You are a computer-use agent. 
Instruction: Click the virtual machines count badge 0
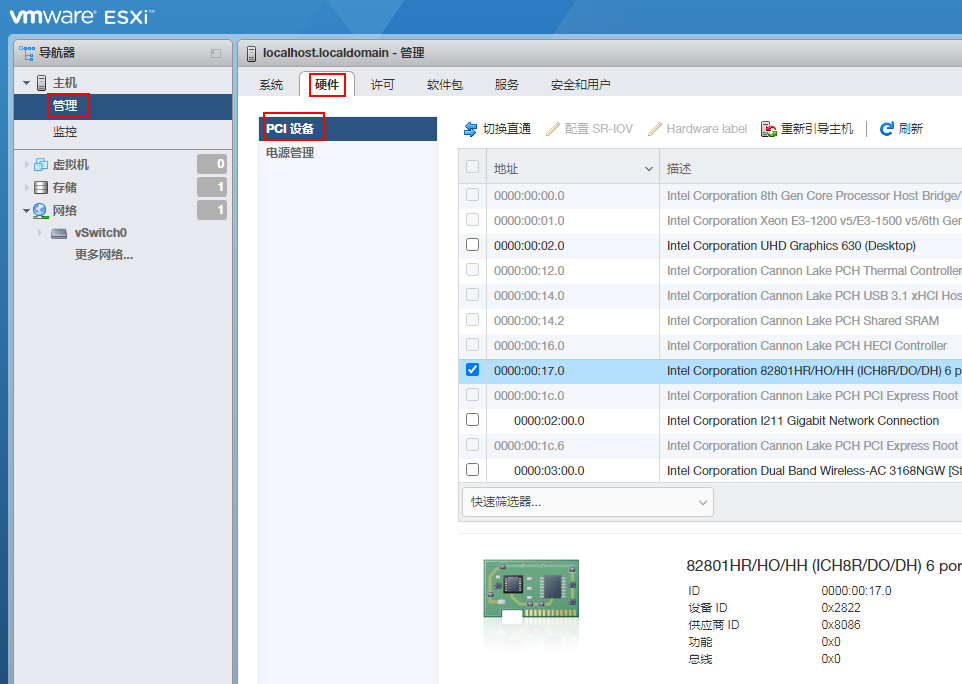tap(212, 164)
